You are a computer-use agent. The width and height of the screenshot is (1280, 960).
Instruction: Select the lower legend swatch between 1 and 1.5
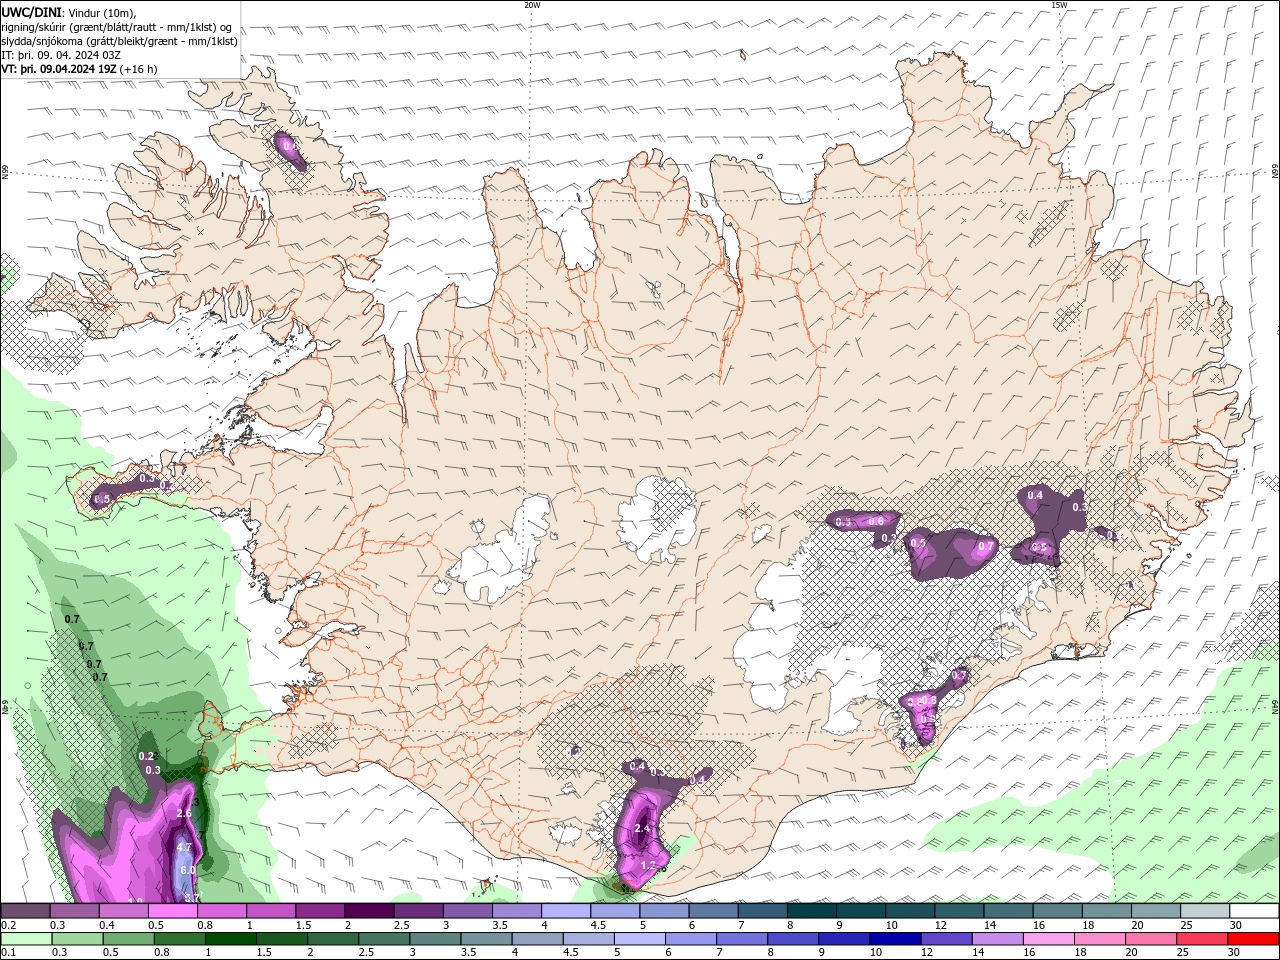[x=232, y=939]
